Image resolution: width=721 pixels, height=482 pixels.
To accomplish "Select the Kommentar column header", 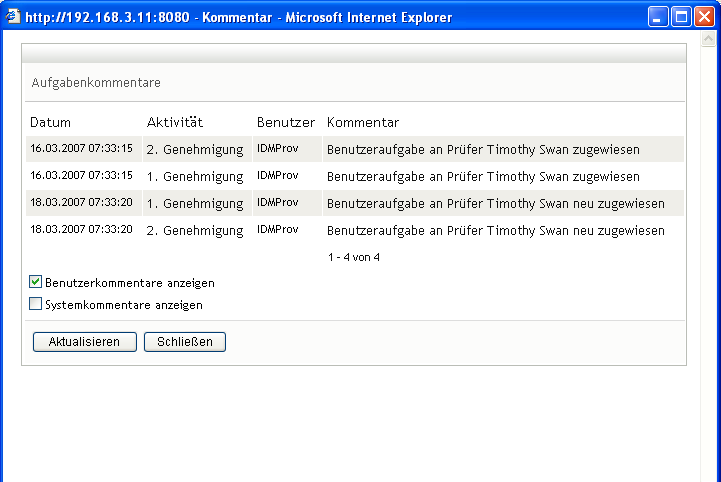I will pyautogui.click(x=363, y=123).
